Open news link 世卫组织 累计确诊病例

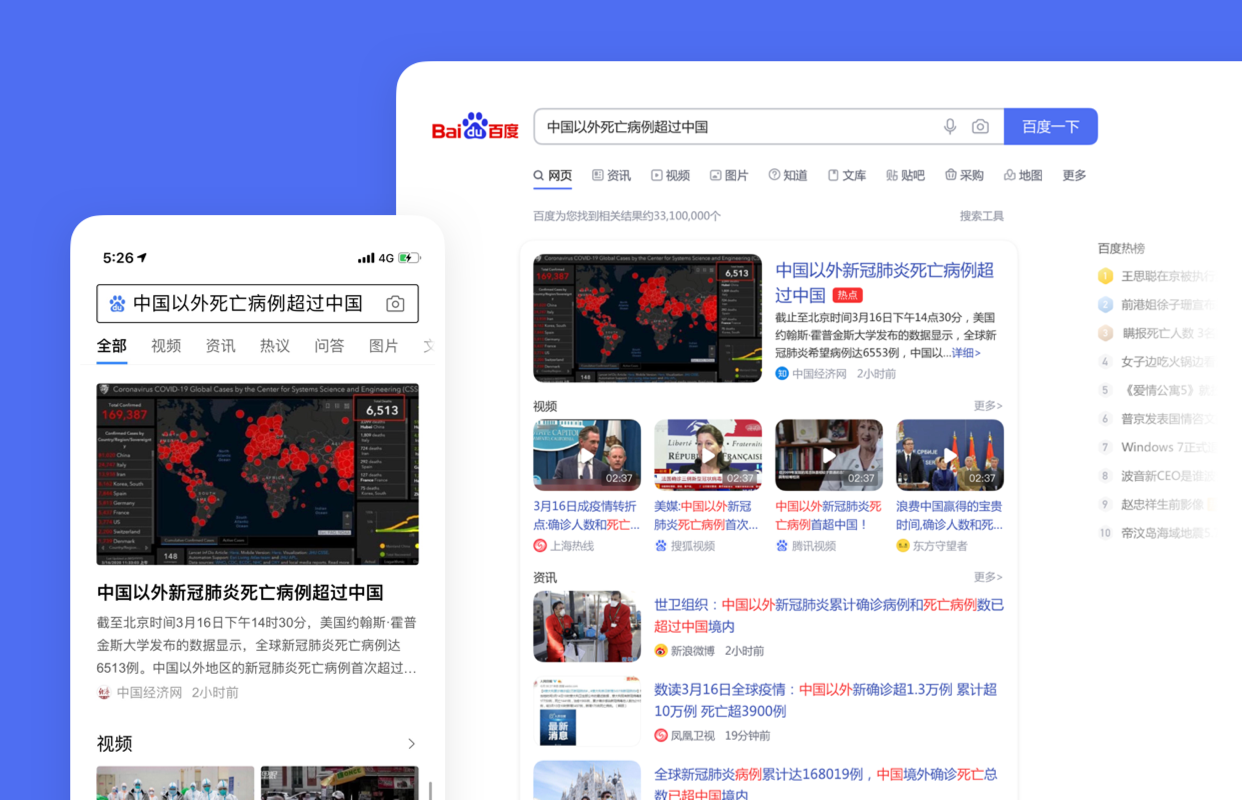[829, 615]
